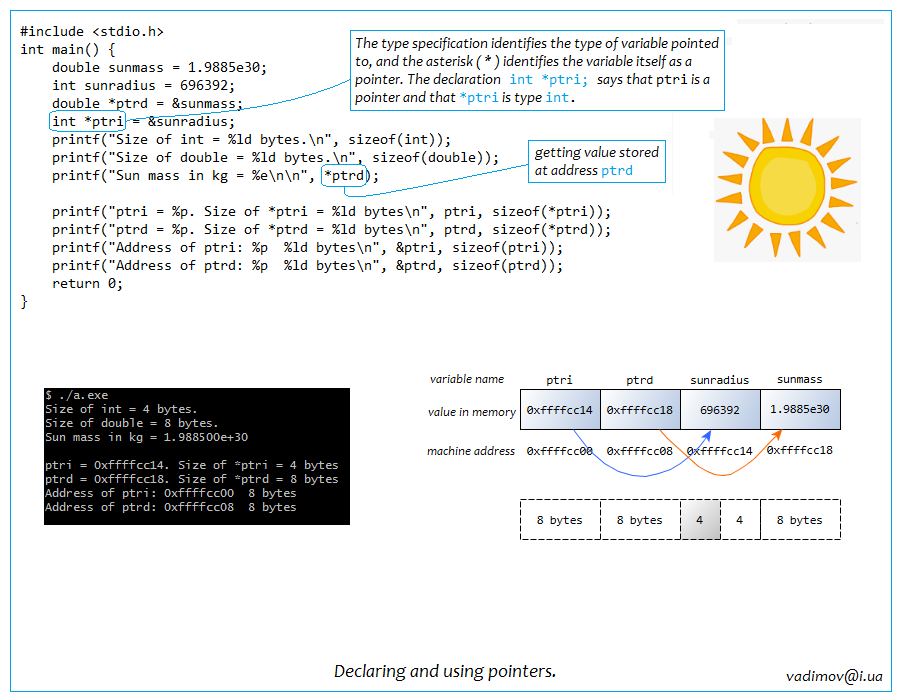Click the '8 bytes' size box under sunmass
The width and height of the screenshot is (900, 700).
tap(800, 520)
